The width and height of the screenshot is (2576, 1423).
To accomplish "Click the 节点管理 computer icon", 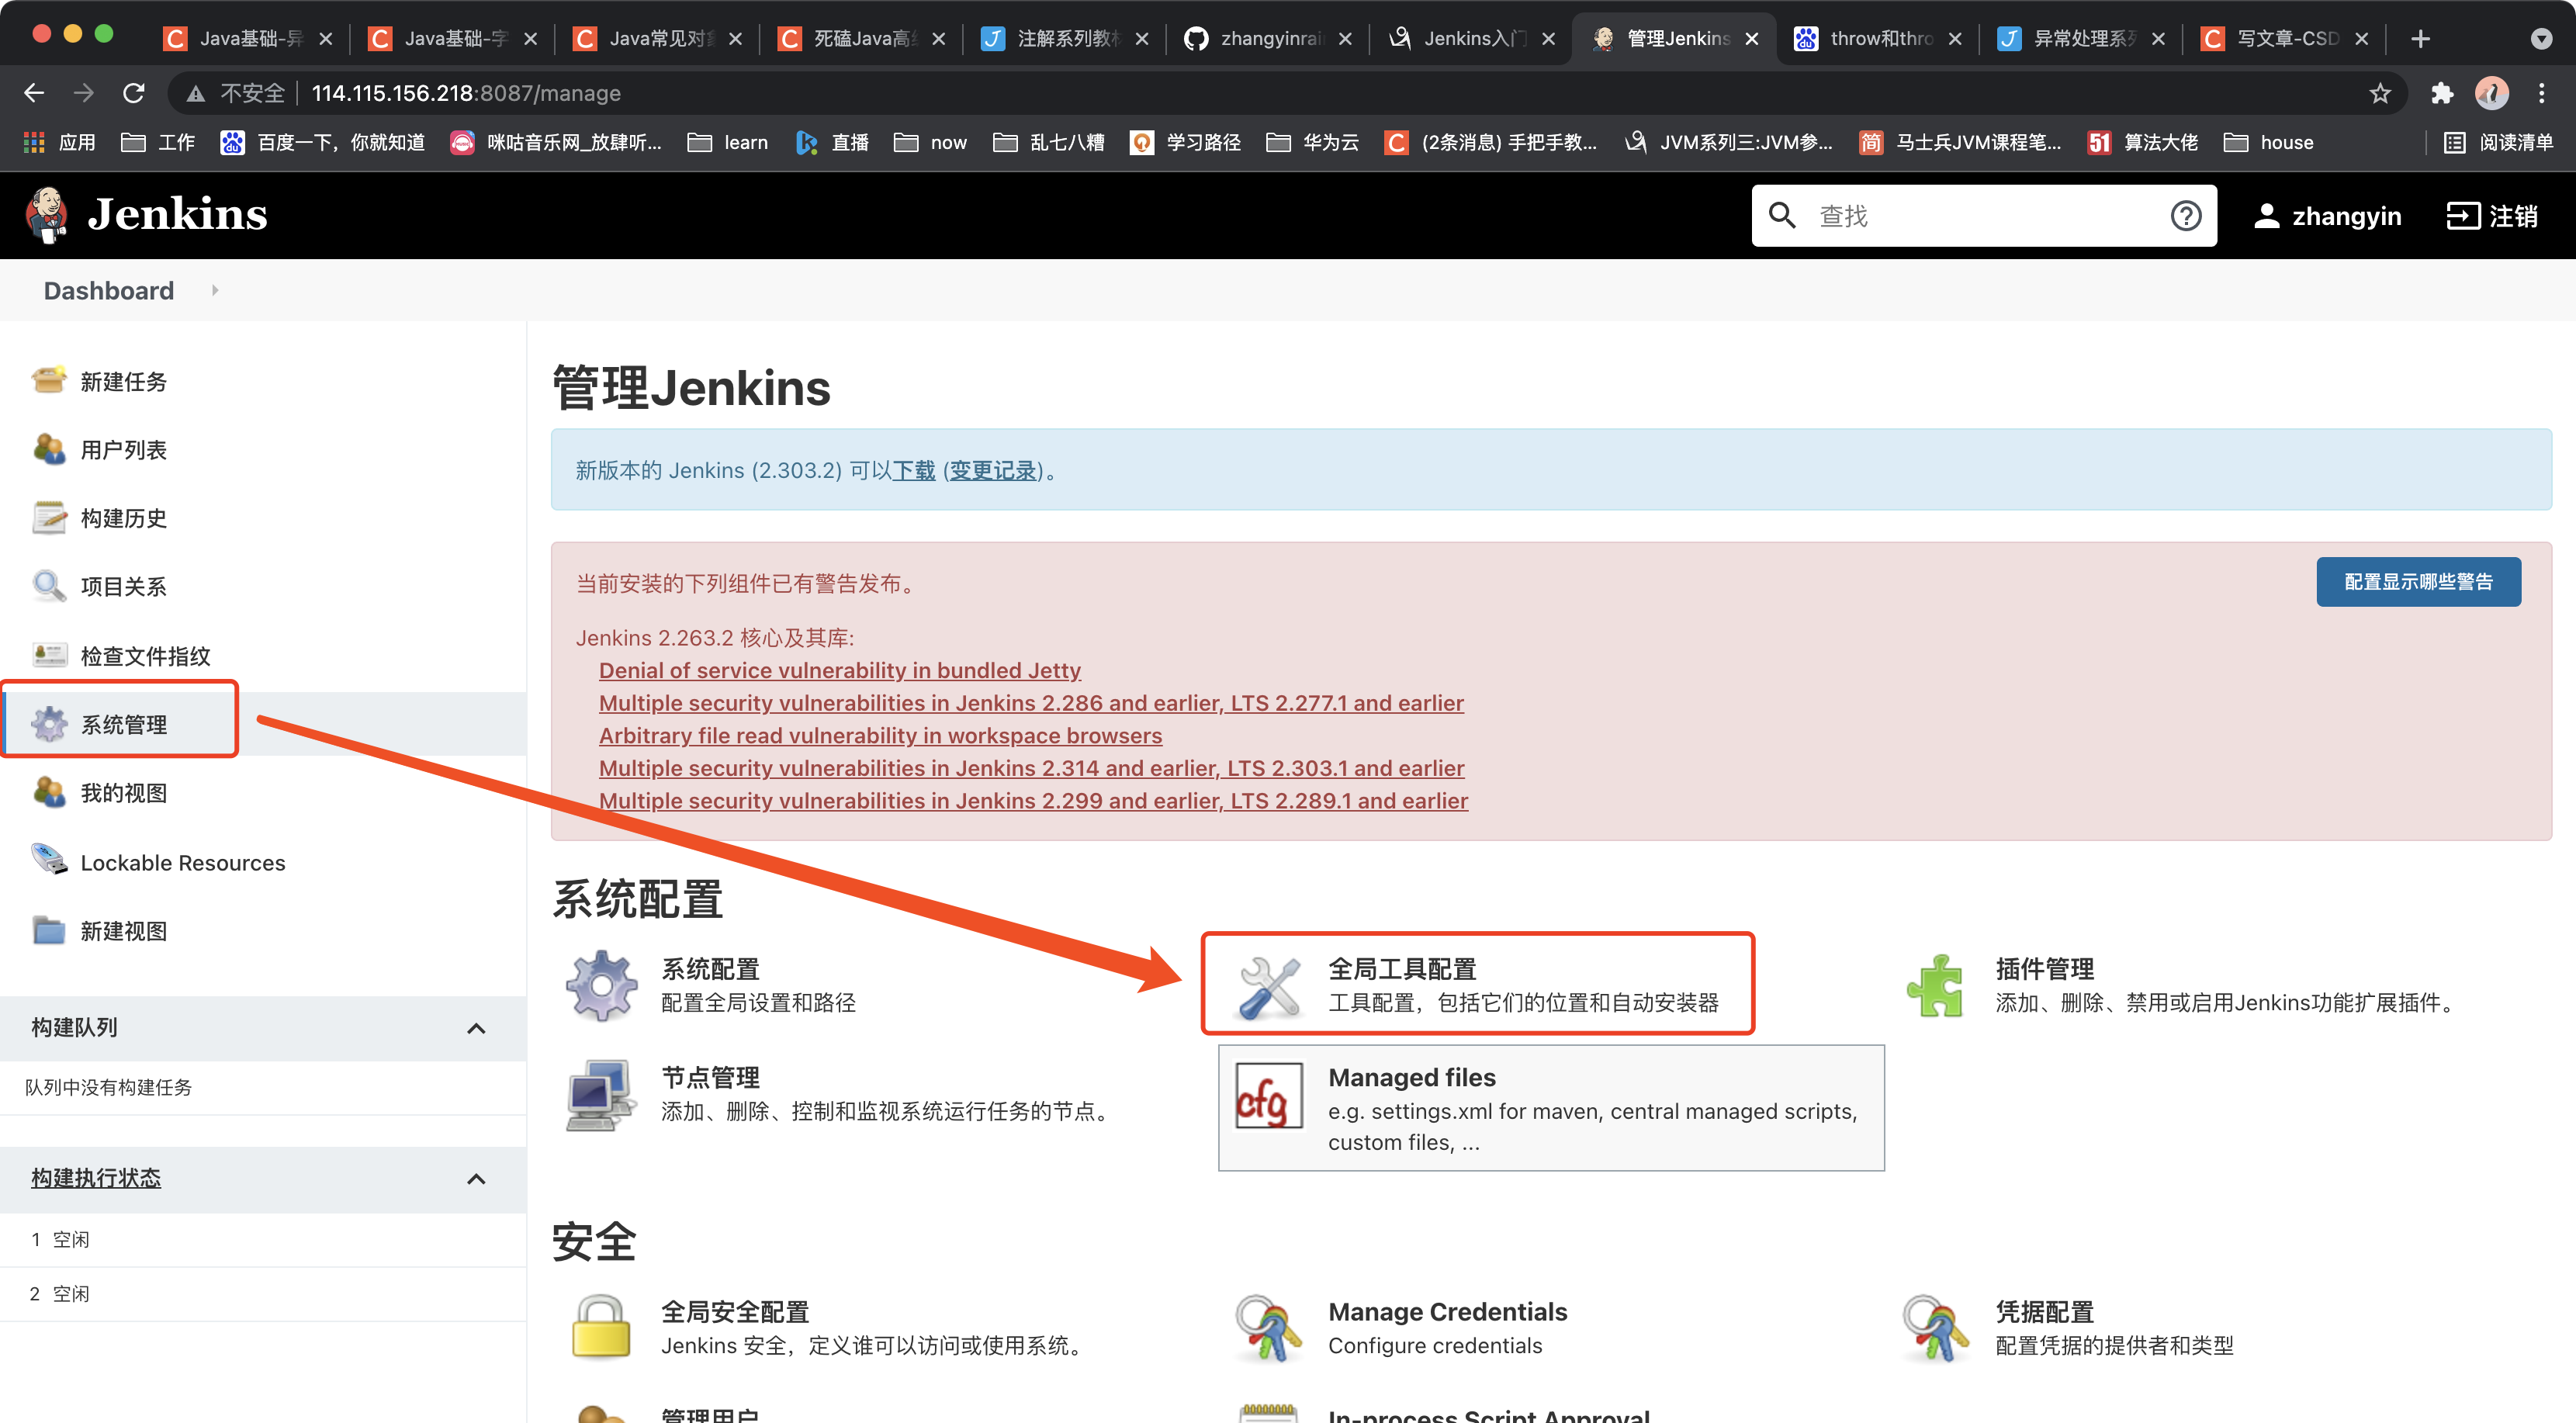I will [x=599, y=1093].
